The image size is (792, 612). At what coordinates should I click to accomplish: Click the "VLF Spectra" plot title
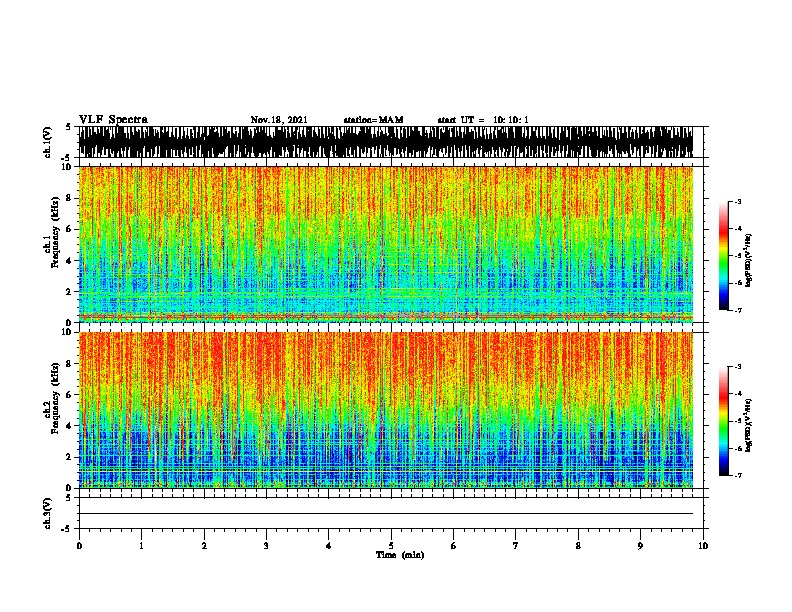pos(113,120)
